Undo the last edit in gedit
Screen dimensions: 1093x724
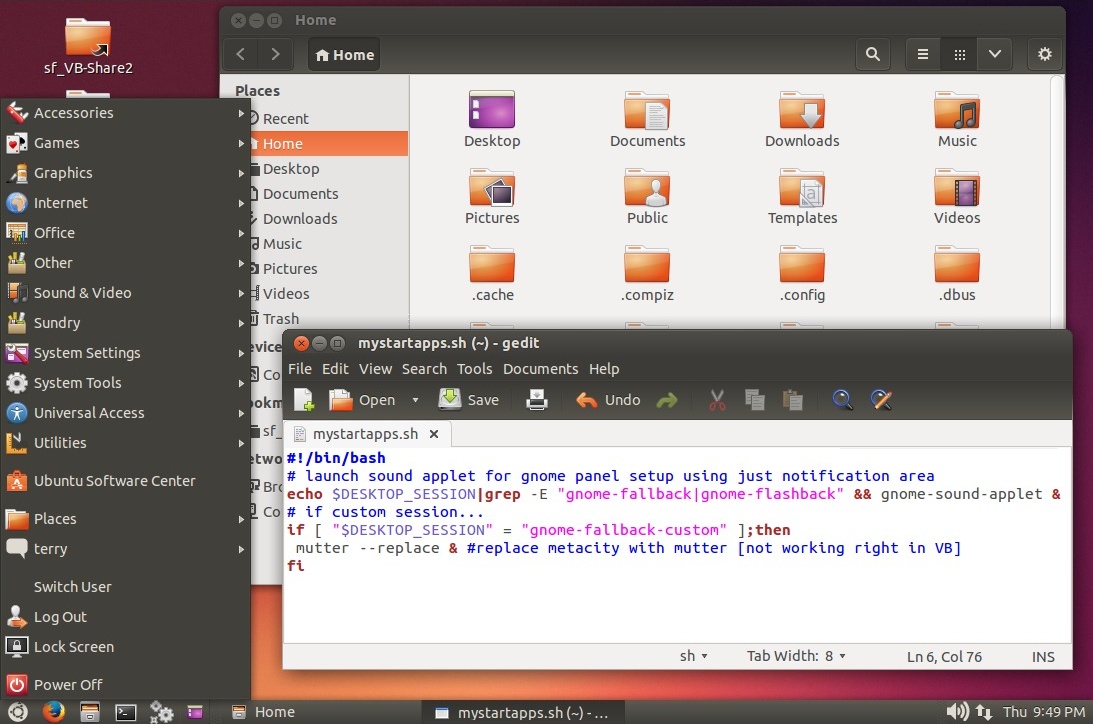608,400
